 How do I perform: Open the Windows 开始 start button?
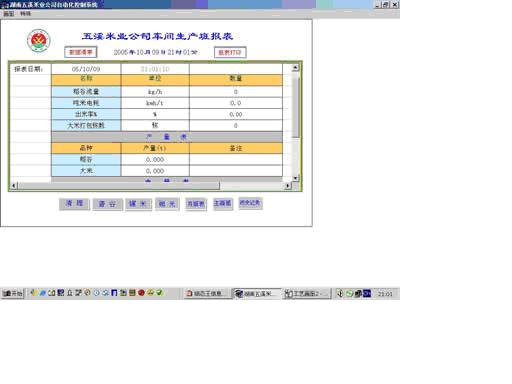13,293
